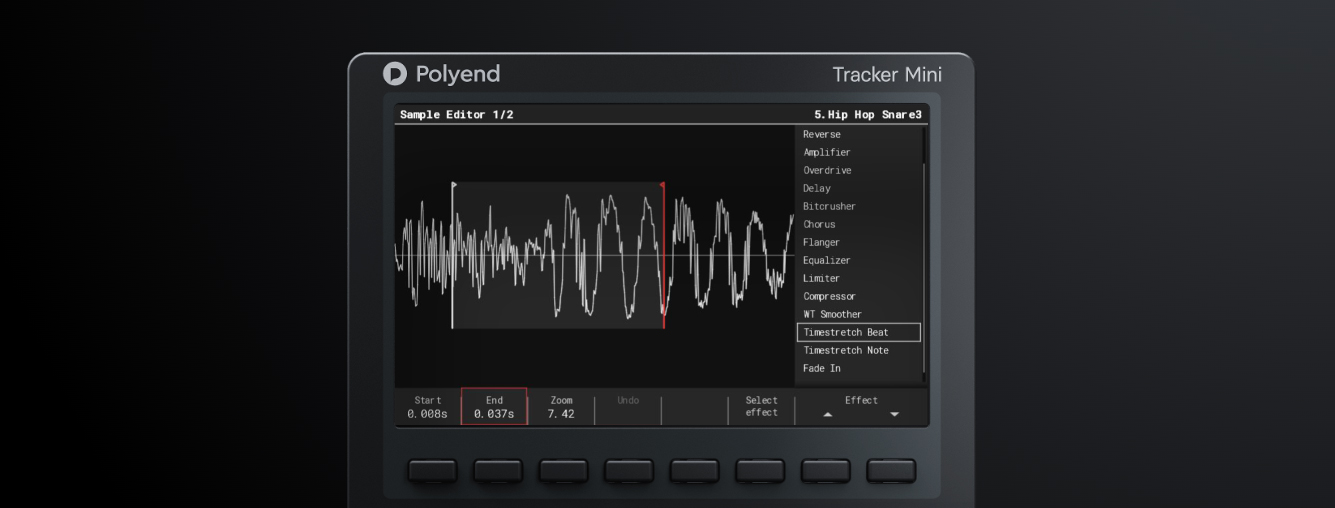1335x508 pixels.
Task: Select the Fade In effect
Action: (x=822, y=368)
